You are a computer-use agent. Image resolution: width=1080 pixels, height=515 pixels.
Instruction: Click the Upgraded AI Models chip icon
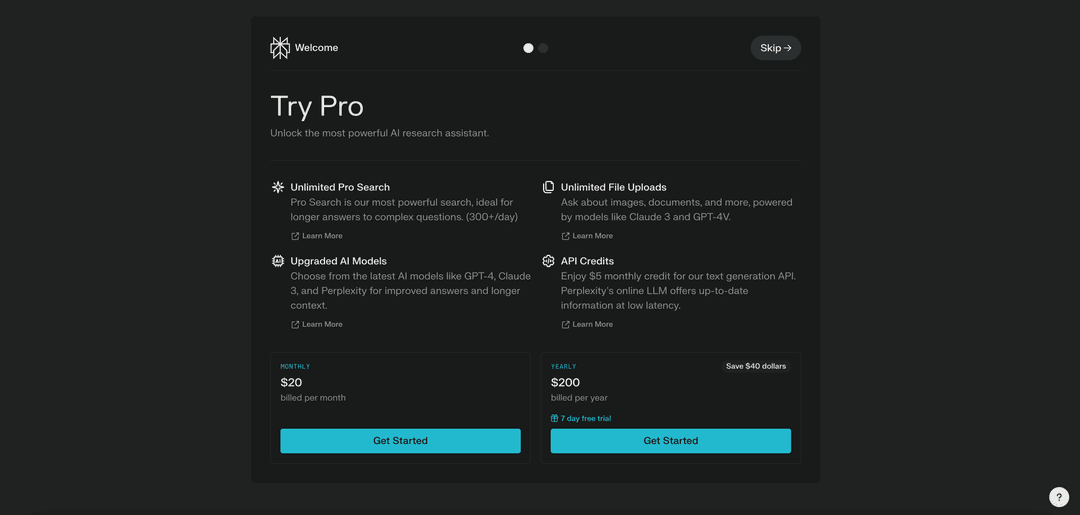tap(278, 261)
